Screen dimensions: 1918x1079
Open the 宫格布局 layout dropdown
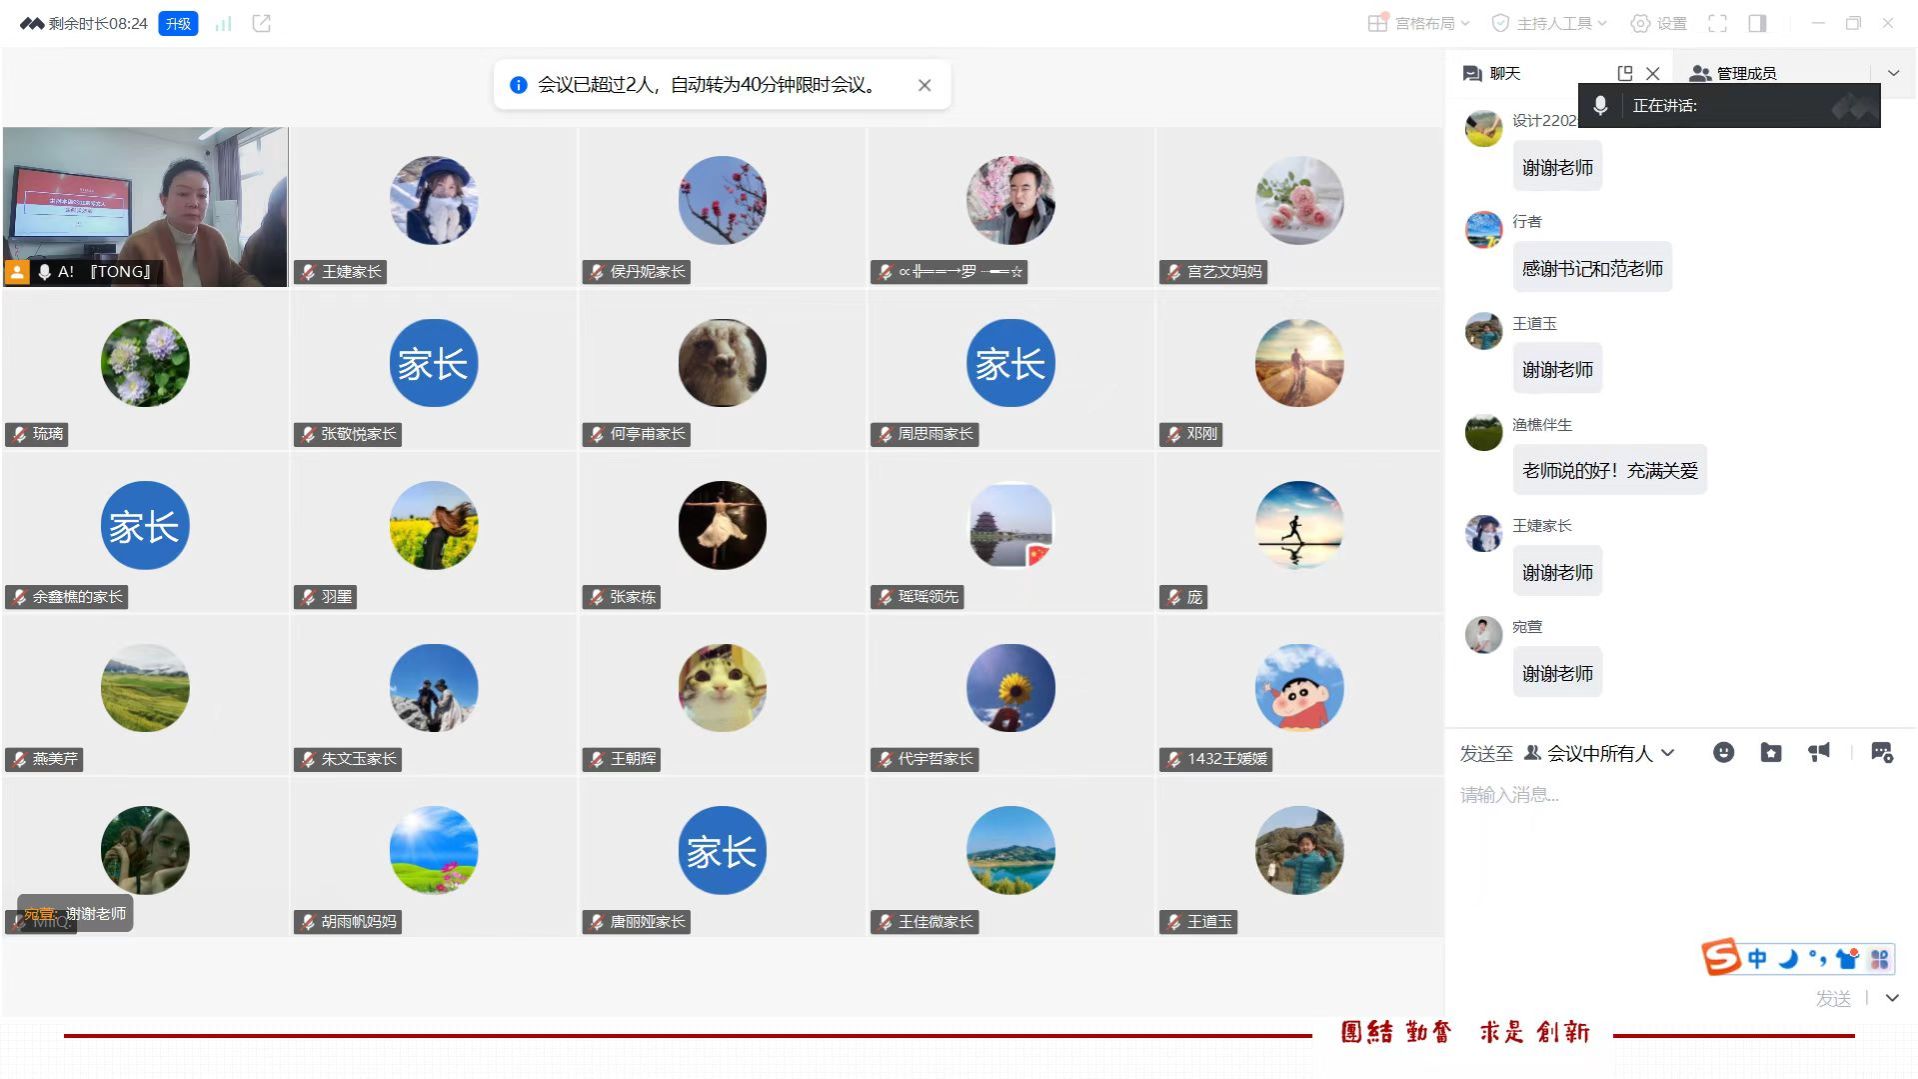1419,23
